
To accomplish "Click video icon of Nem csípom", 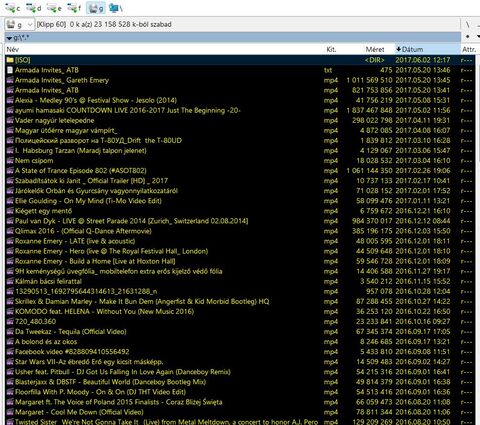I will 10,160.
